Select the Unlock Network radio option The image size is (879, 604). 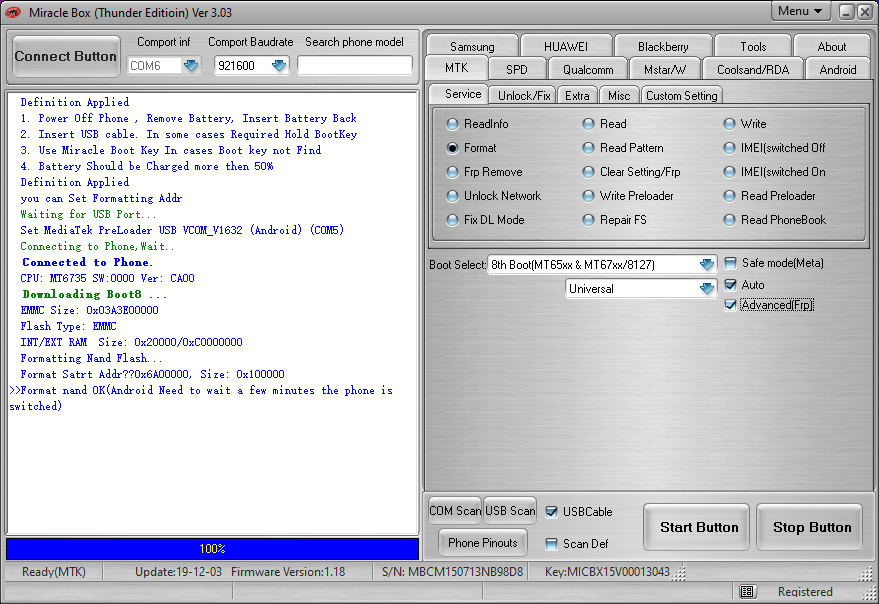point(452,196)
